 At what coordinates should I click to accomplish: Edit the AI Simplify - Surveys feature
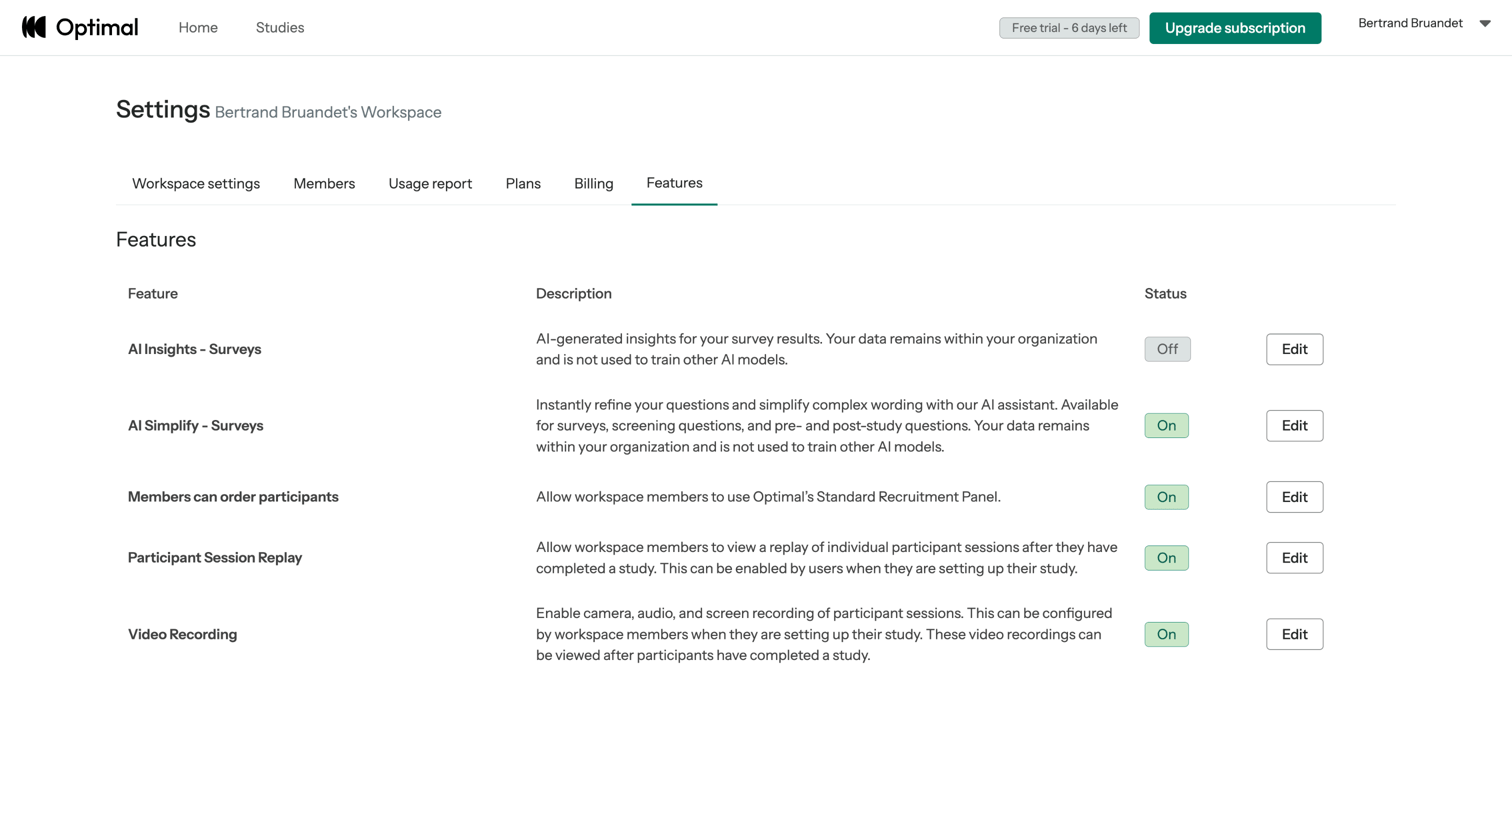click(1294, 426)
